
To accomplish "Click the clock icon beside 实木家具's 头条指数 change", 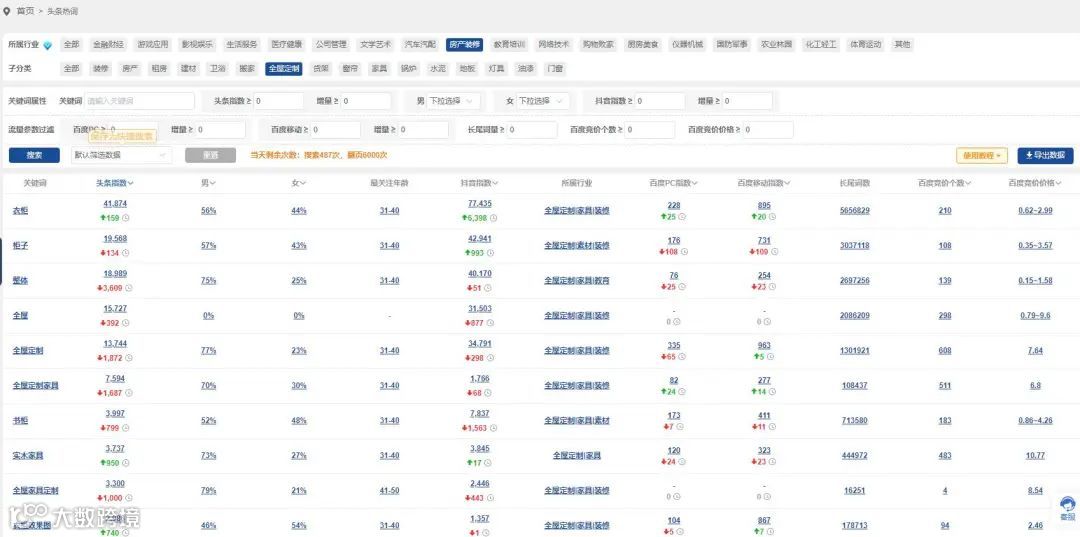I will click(126, 463).
